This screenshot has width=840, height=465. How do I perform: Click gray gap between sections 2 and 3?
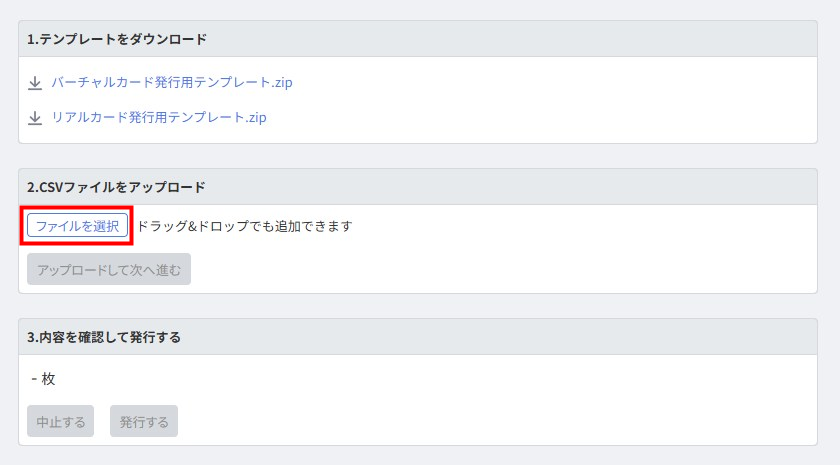(x=418, y=306)
